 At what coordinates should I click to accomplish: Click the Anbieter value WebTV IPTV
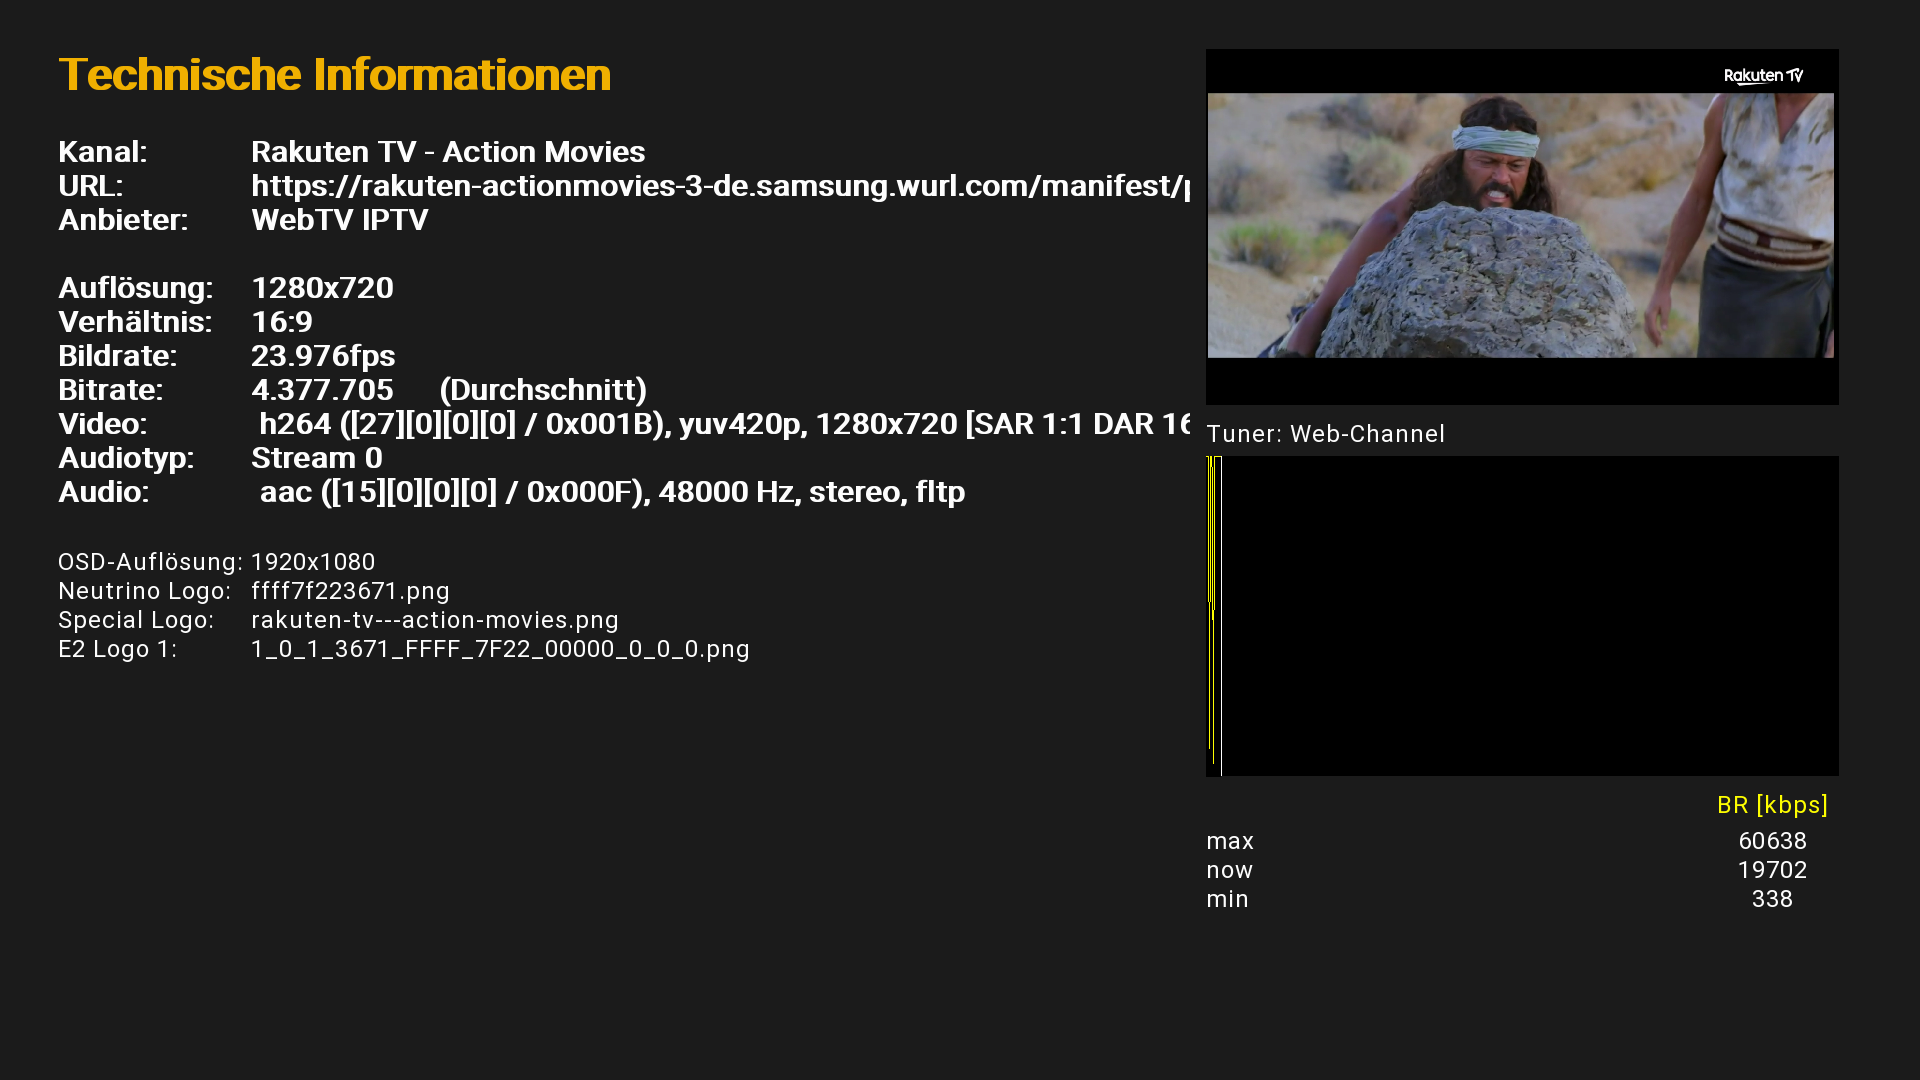[x=340, y=220]
